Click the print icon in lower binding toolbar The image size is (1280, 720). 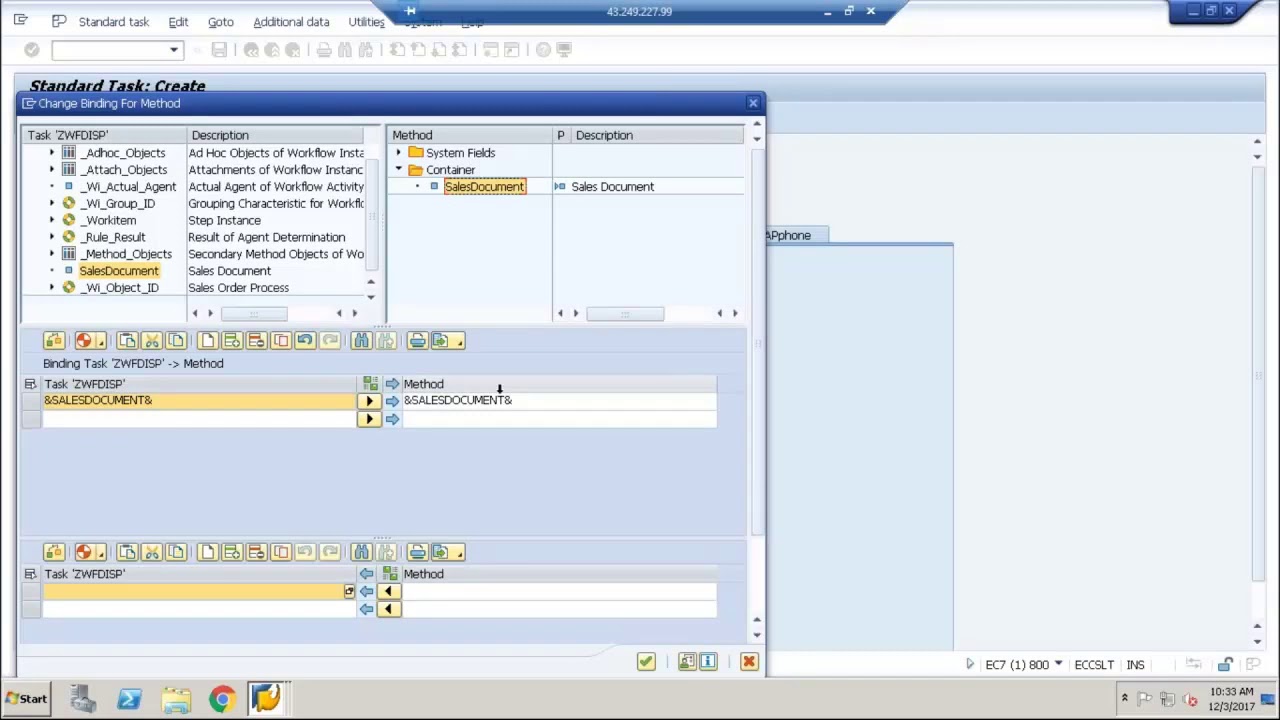417,552
